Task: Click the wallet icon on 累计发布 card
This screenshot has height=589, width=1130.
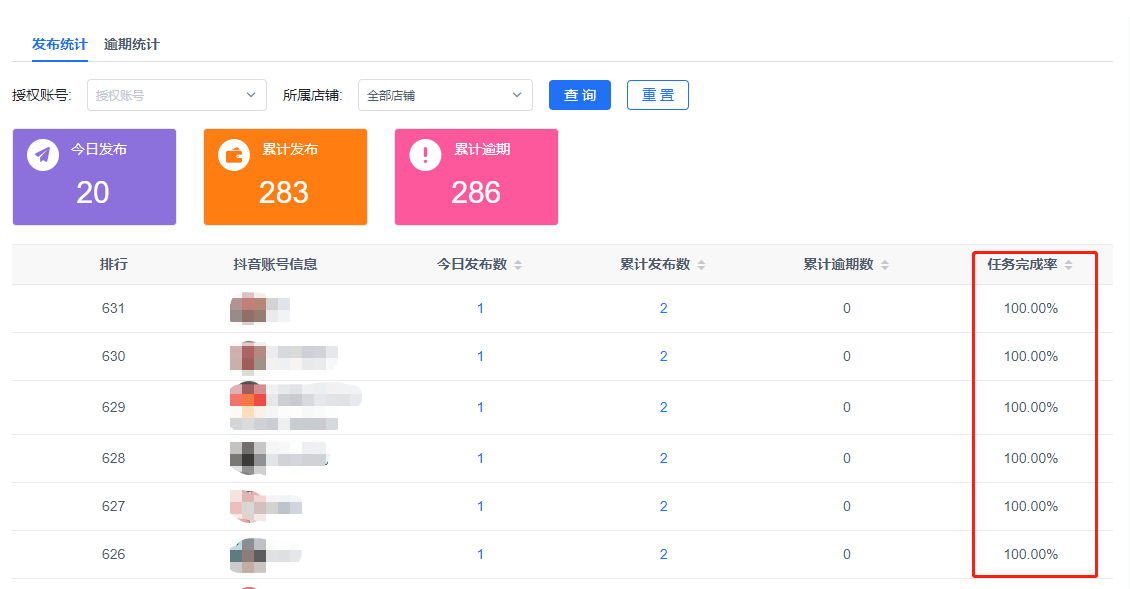Action: (x=234, y=155)
